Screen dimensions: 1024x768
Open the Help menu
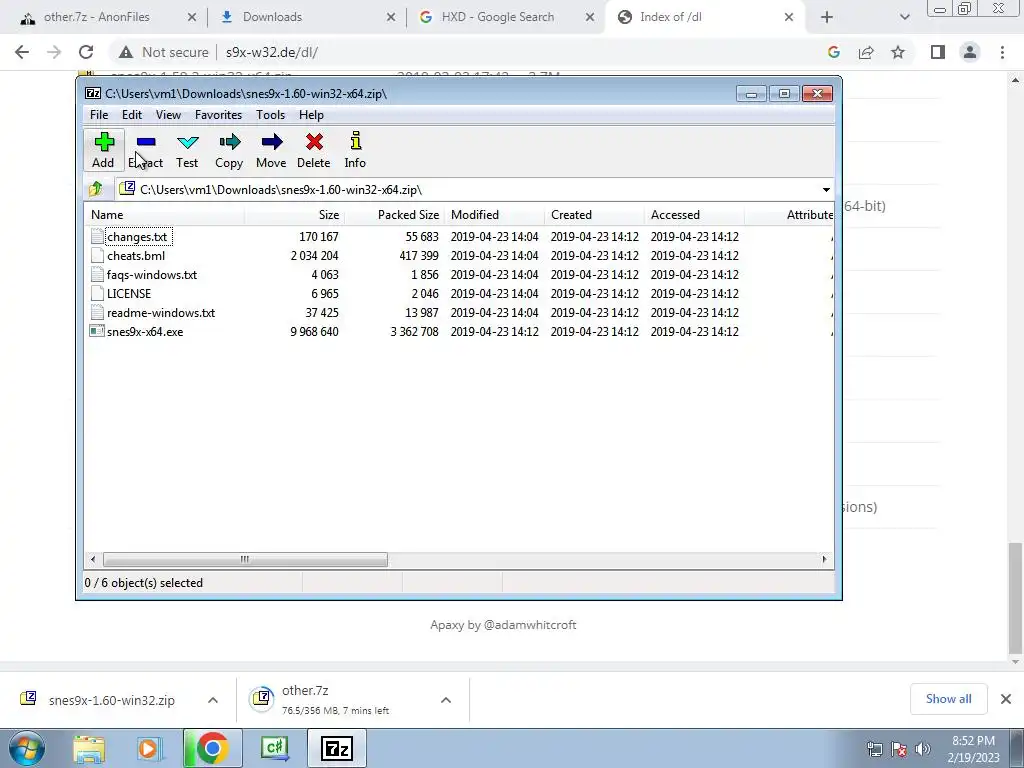pos(312,115)
